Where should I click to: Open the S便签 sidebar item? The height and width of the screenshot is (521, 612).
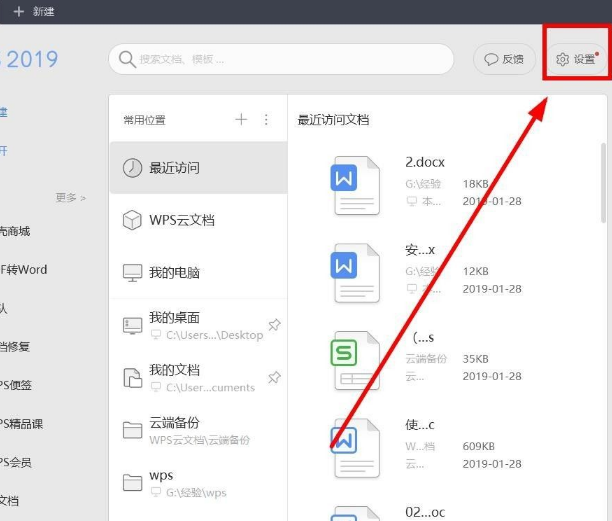tap(16, 385)
